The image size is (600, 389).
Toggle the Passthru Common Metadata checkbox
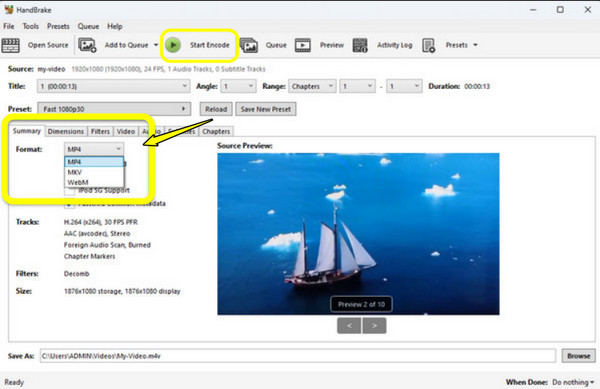[x=69, y=205]
